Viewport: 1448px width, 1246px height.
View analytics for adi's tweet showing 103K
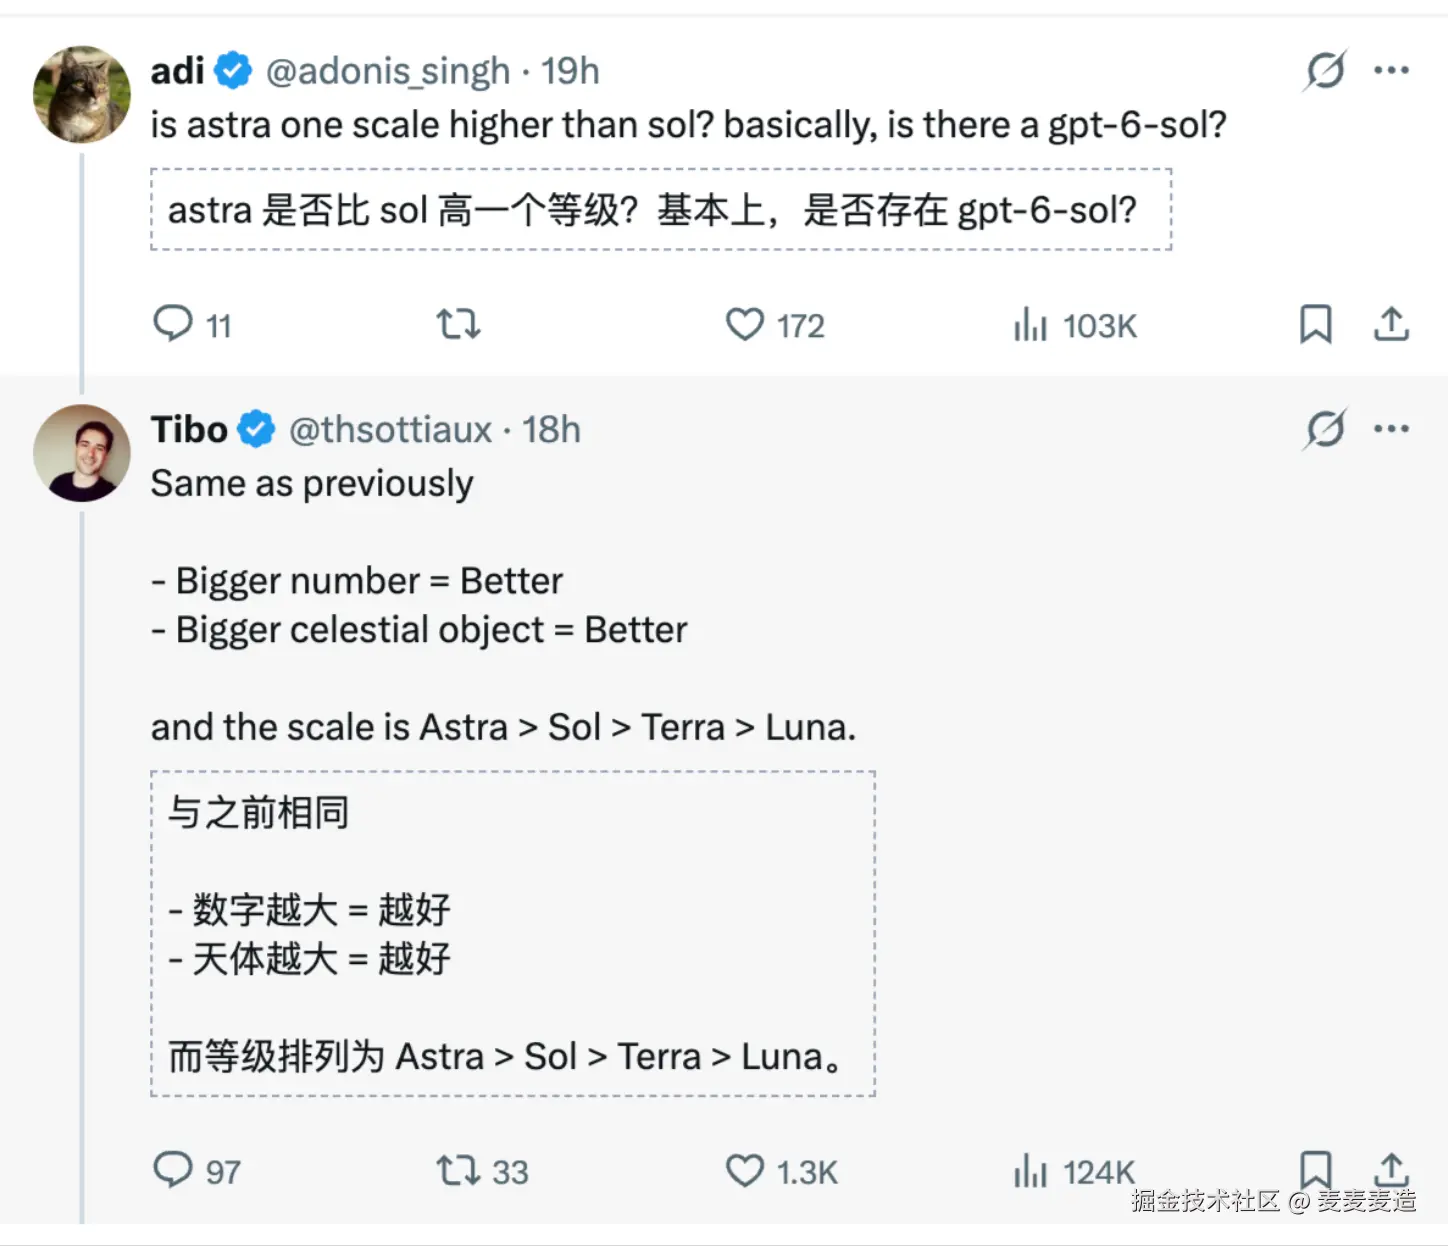(1075, 325)
